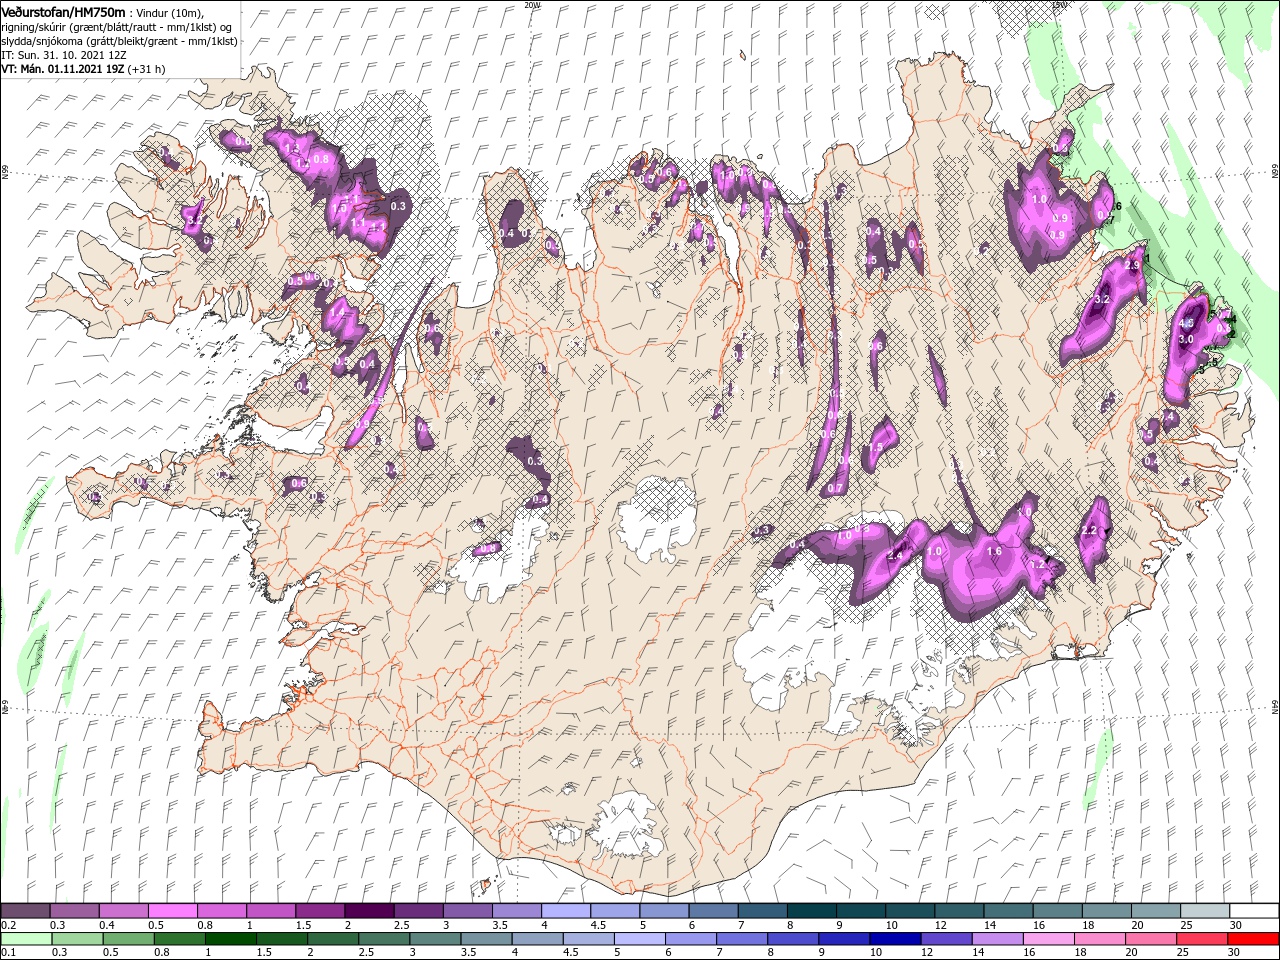Select the darkest green 1 swatch in the lower legend row

(230, 939)
